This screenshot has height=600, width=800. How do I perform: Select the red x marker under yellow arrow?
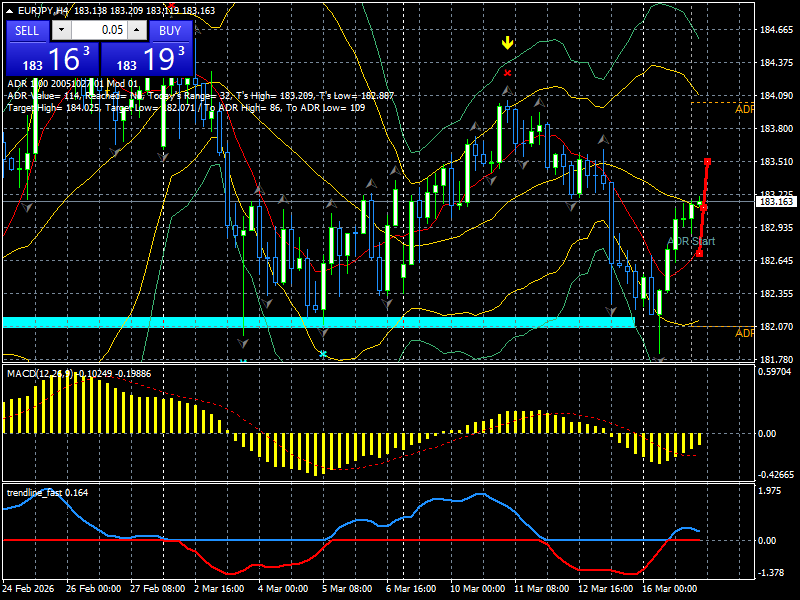507,73
